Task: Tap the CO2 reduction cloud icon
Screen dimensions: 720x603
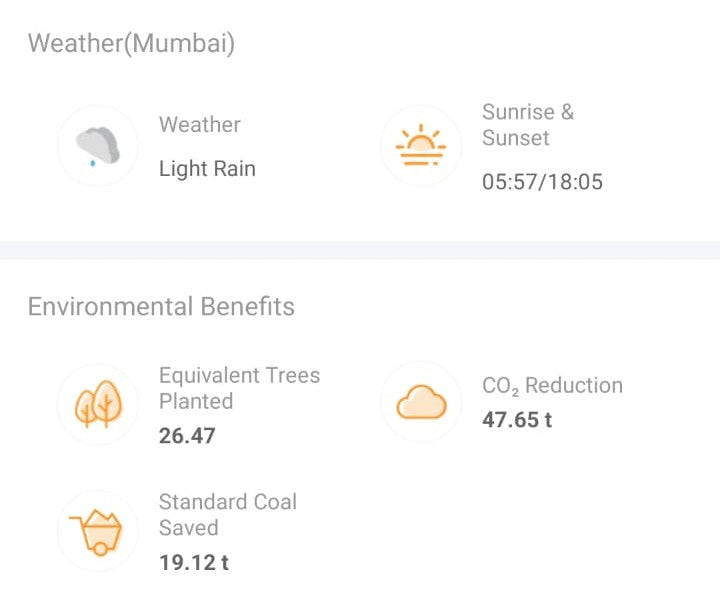Action: click(421, 402)
